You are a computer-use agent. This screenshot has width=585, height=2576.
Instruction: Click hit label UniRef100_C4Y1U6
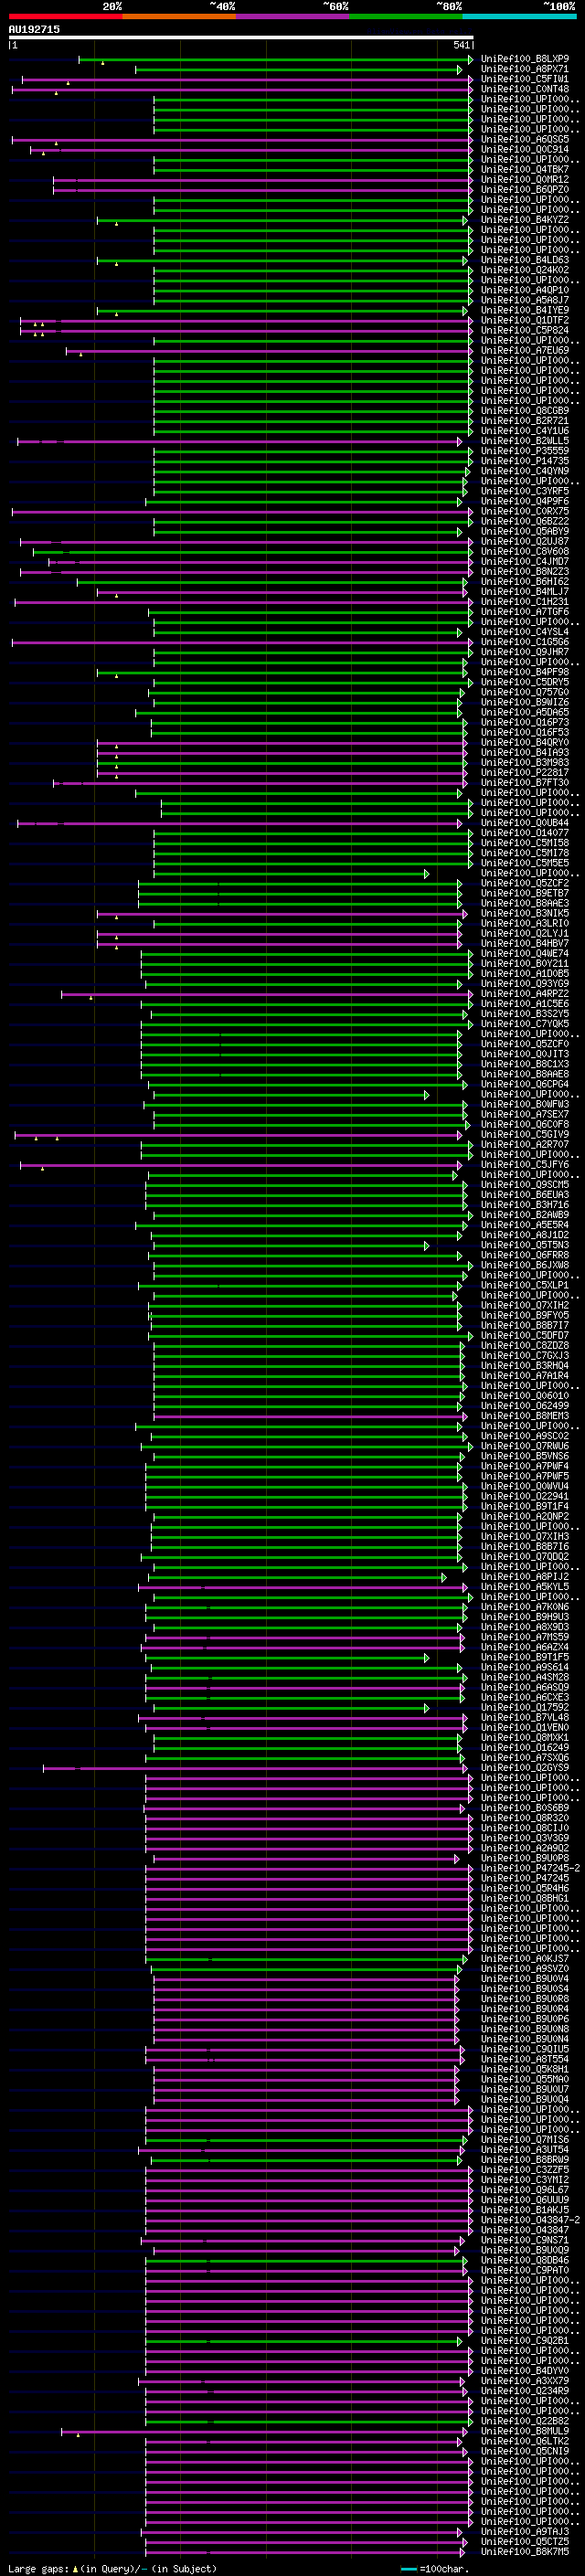[x=525, y=431]
